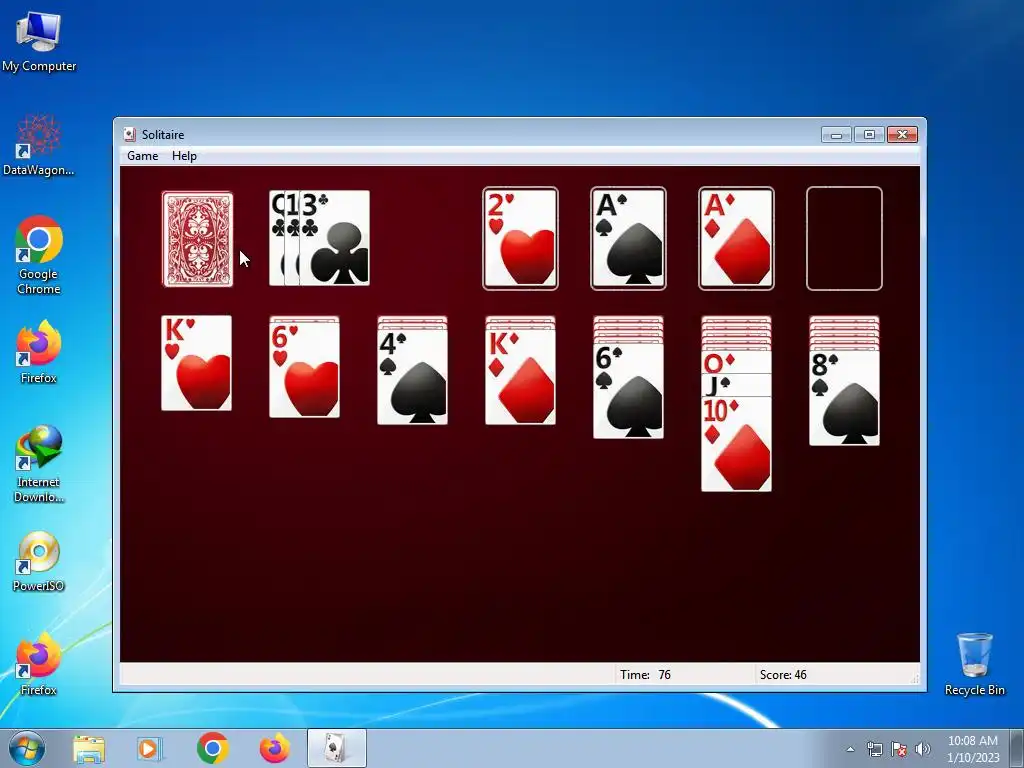Select the lower Firefox desktop shortcut
Viewport: 1024px width, 768px height.
(39, 664)
